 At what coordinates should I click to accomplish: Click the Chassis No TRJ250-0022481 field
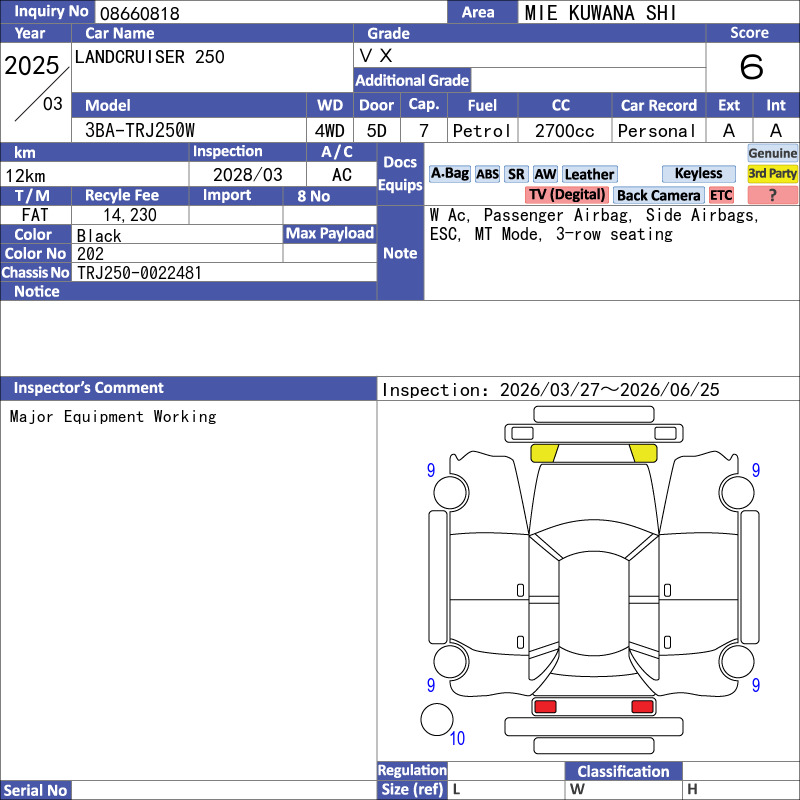click(225, 272)
